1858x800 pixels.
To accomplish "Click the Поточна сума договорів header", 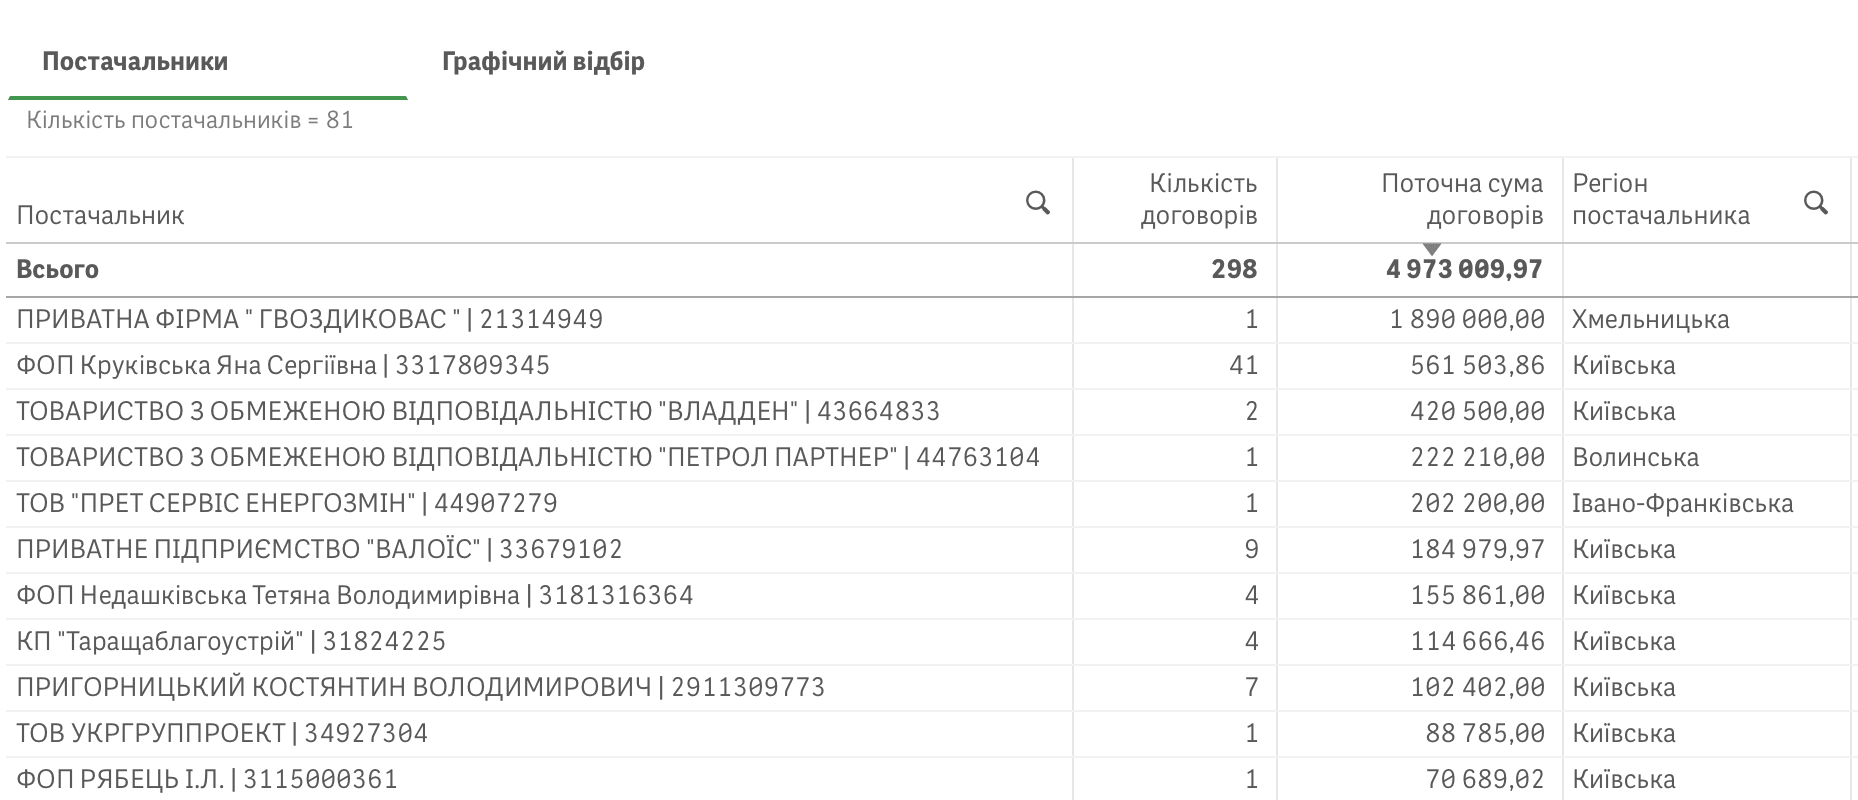I will [x=1461, y=199].
